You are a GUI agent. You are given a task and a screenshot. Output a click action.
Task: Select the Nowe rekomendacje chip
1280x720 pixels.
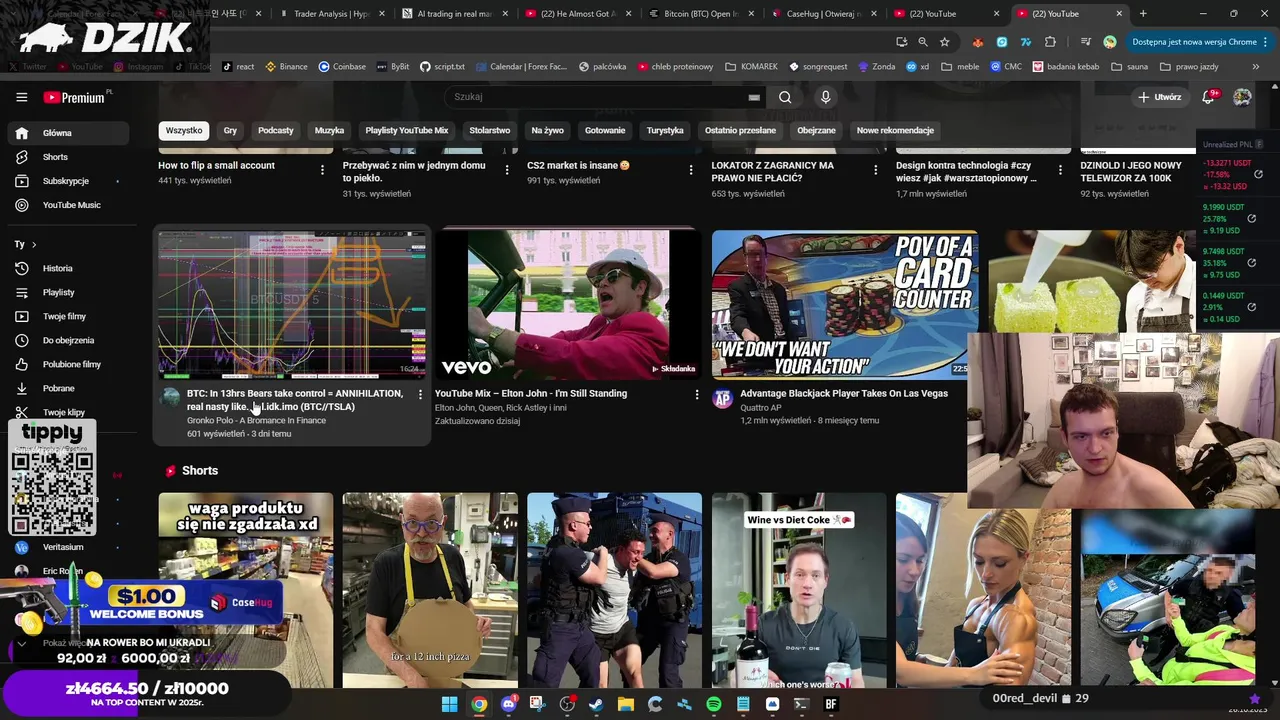point(895,130)
